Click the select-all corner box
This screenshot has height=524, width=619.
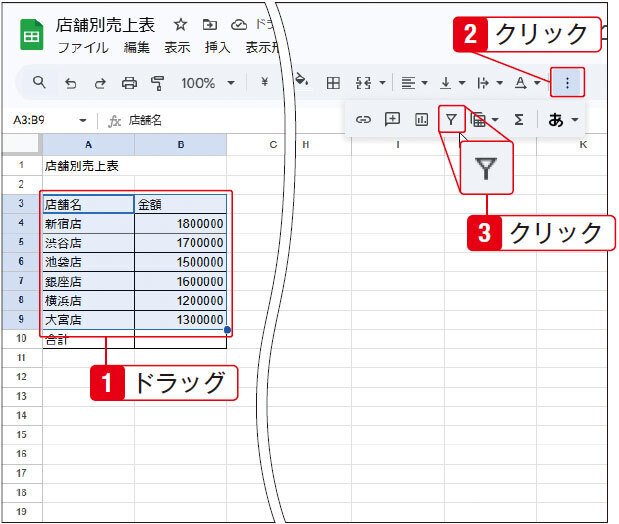(21, 145)
